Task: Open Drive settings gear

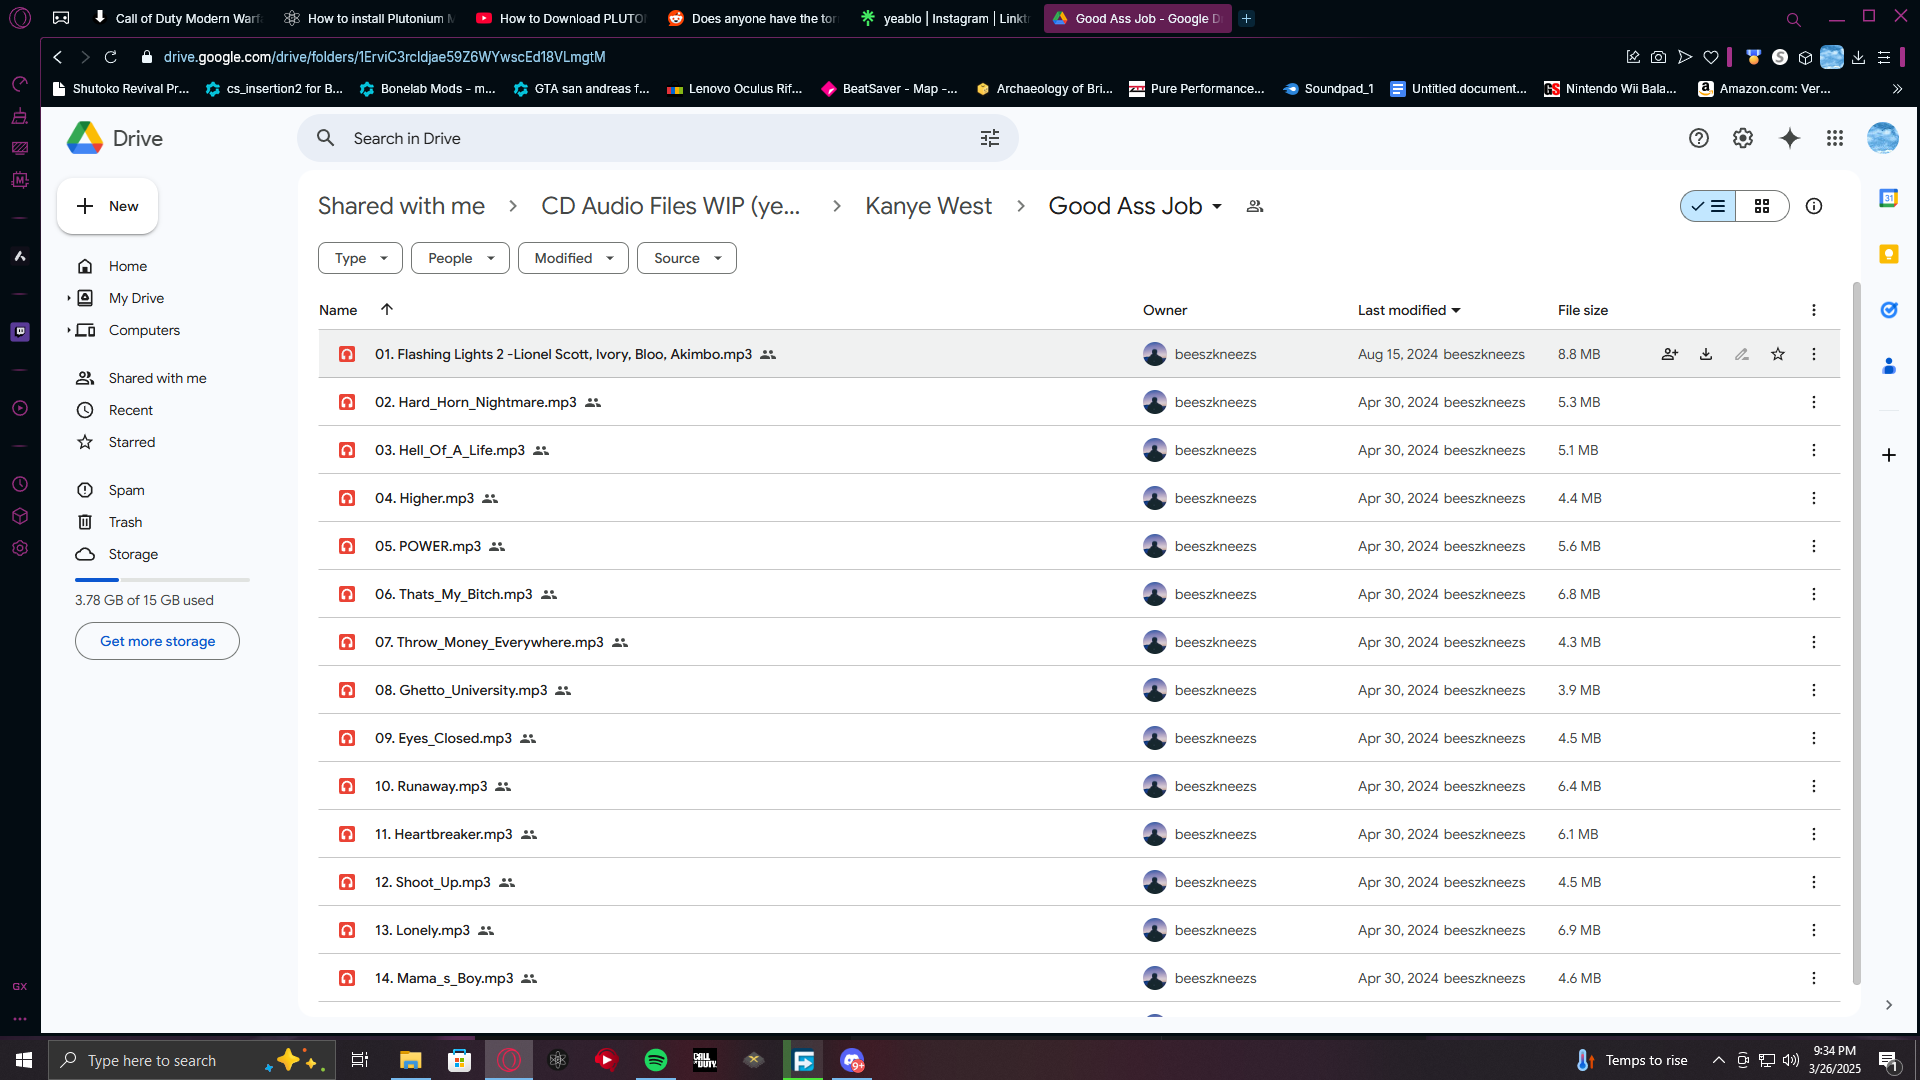Action: pyautogui.click(x=1743, y=138)
